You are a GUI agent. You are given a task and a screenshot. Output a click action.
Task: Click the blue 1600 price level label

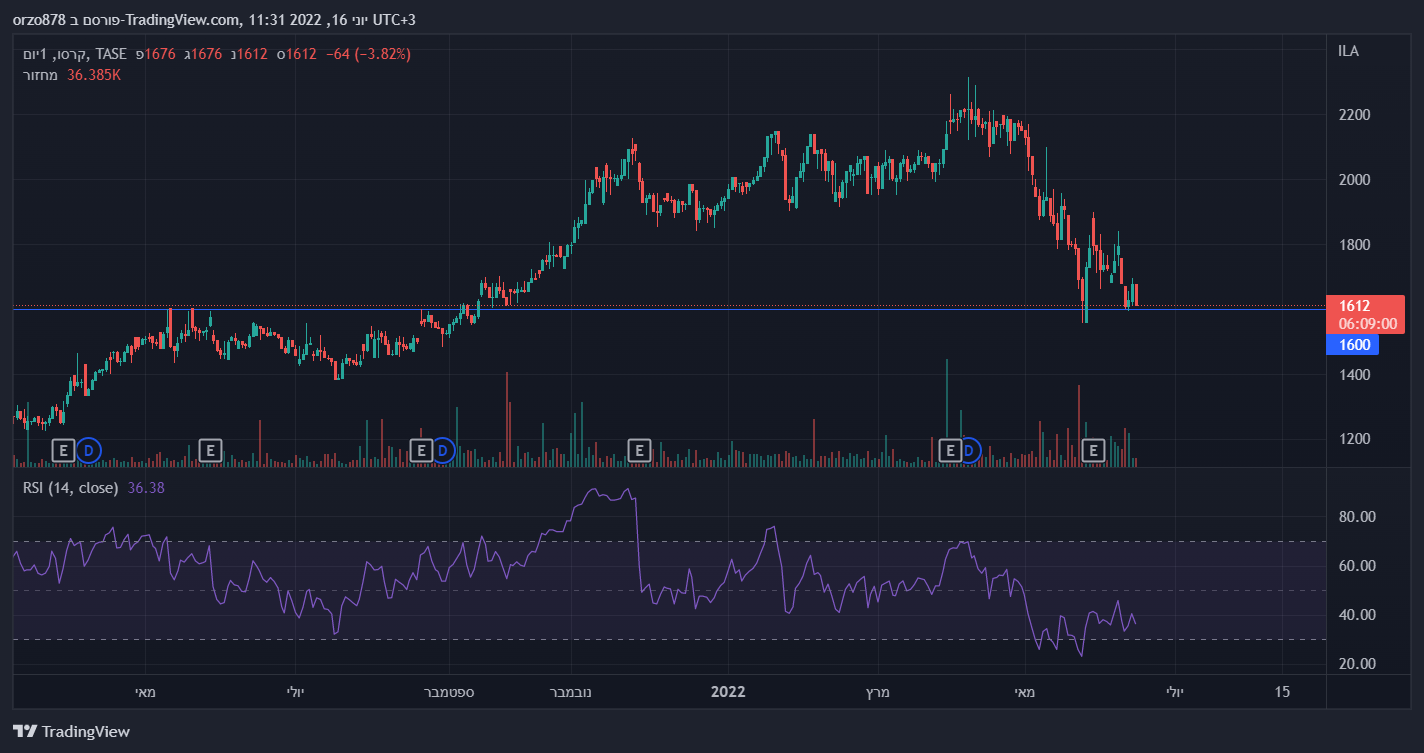coord(1352,345)
